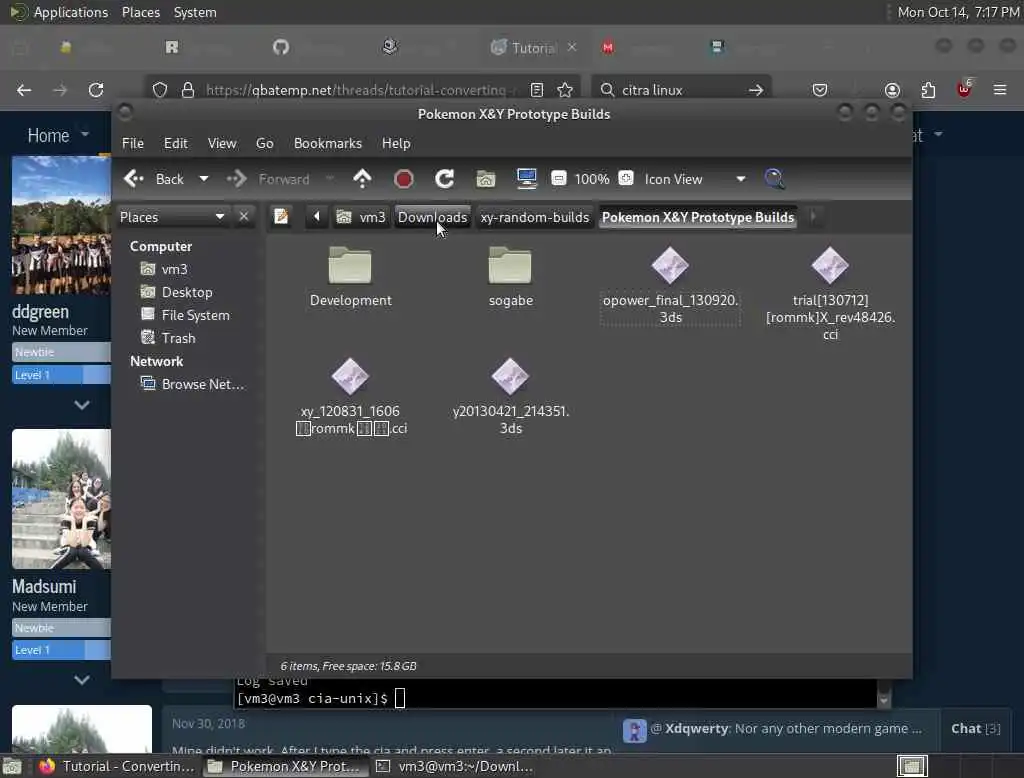Click the search go arrow in Firefox
Image resolution: width=1024 pixels, height=778 pixels.
pos(756,90)
